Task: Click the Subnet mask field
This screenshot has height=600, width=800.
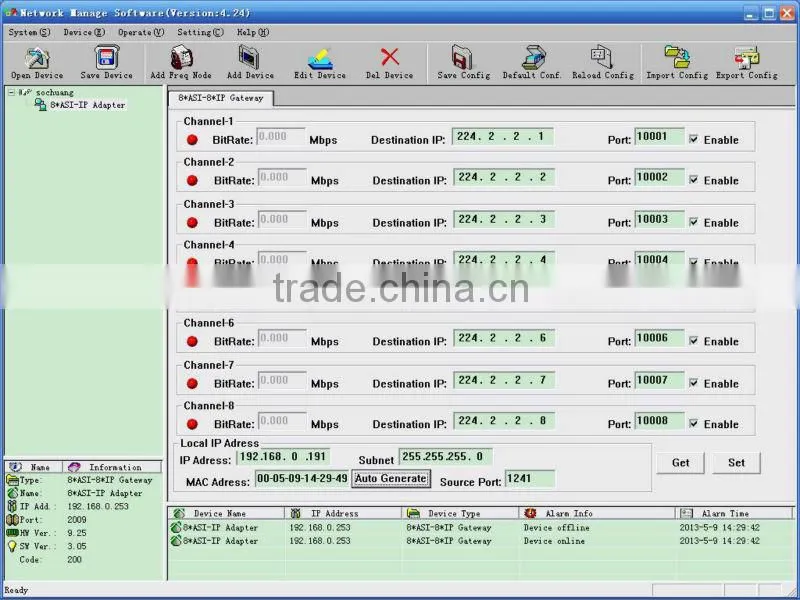Action: pos(445,457)
